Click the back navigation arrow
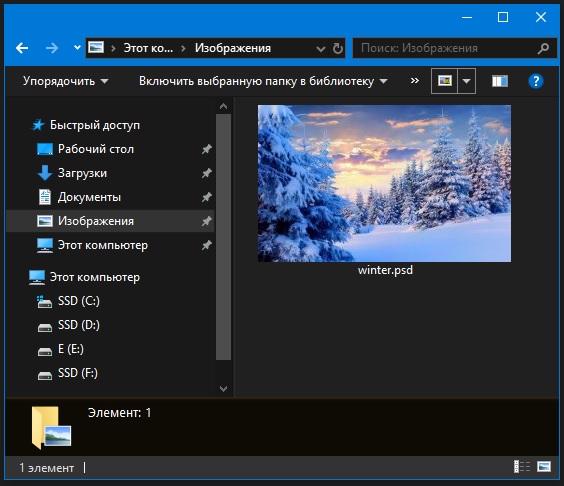 click(x=22, y=48)
